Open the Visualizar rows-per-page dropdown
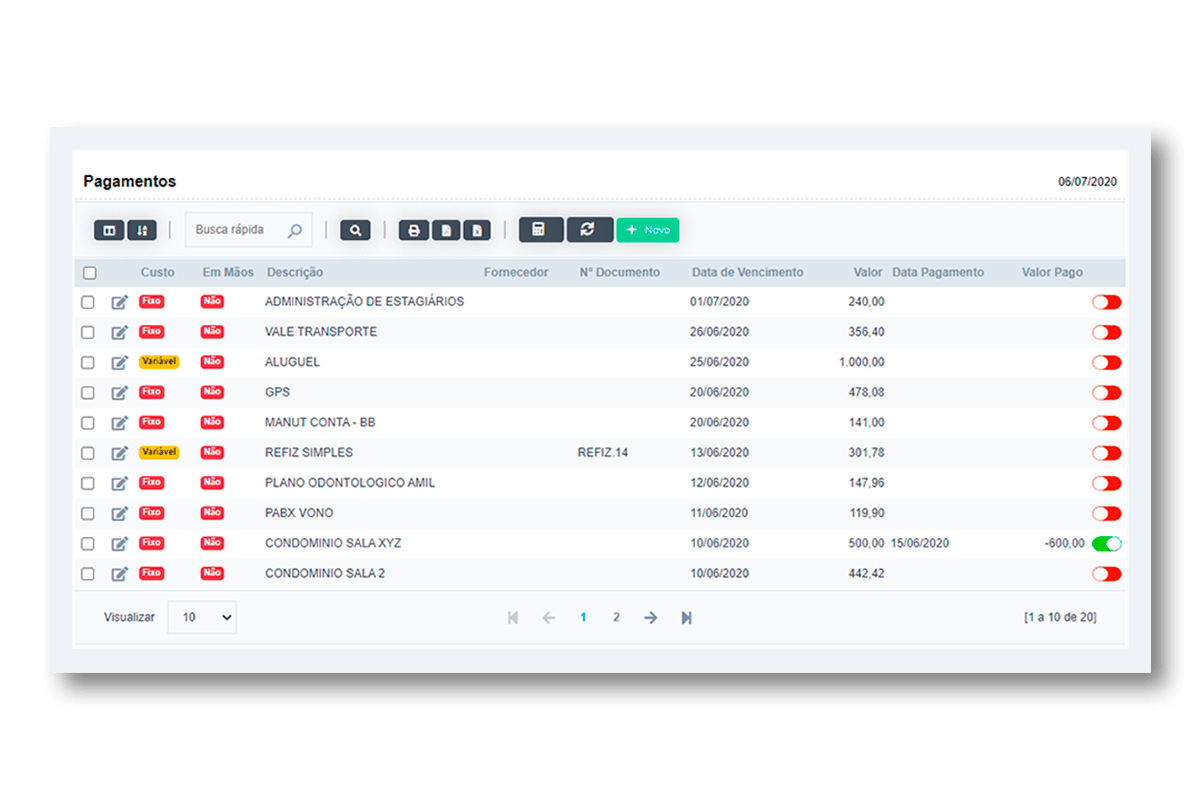Screen dimensions: 1200x800 (202, 618)
